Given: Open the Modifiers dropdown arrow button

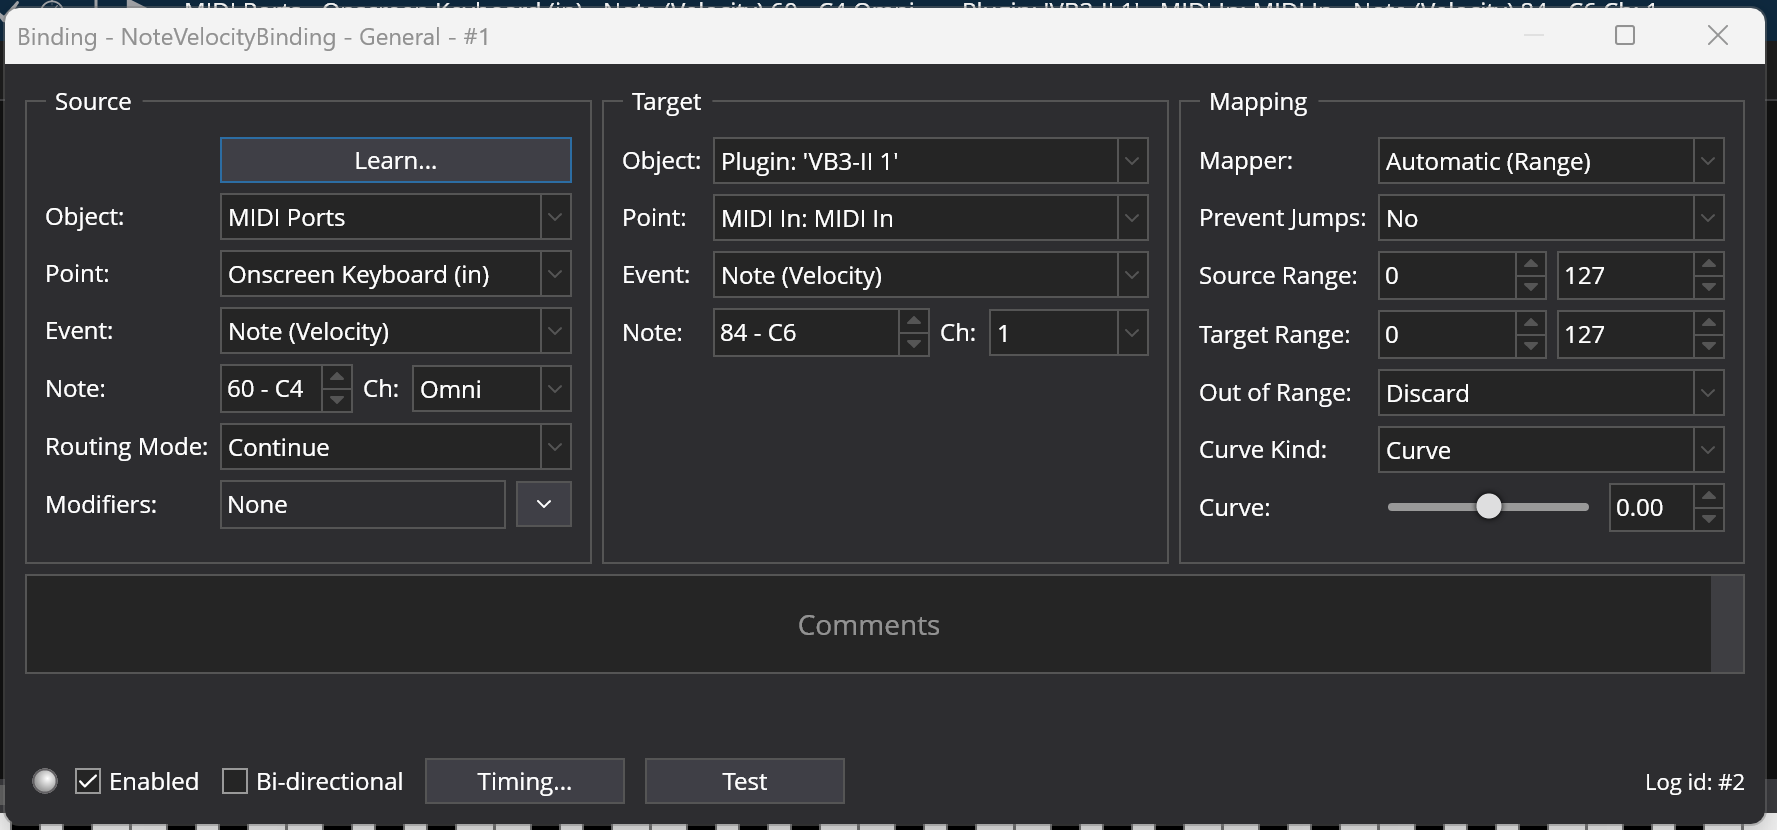Looking at the screenshot, I should 543,504.
